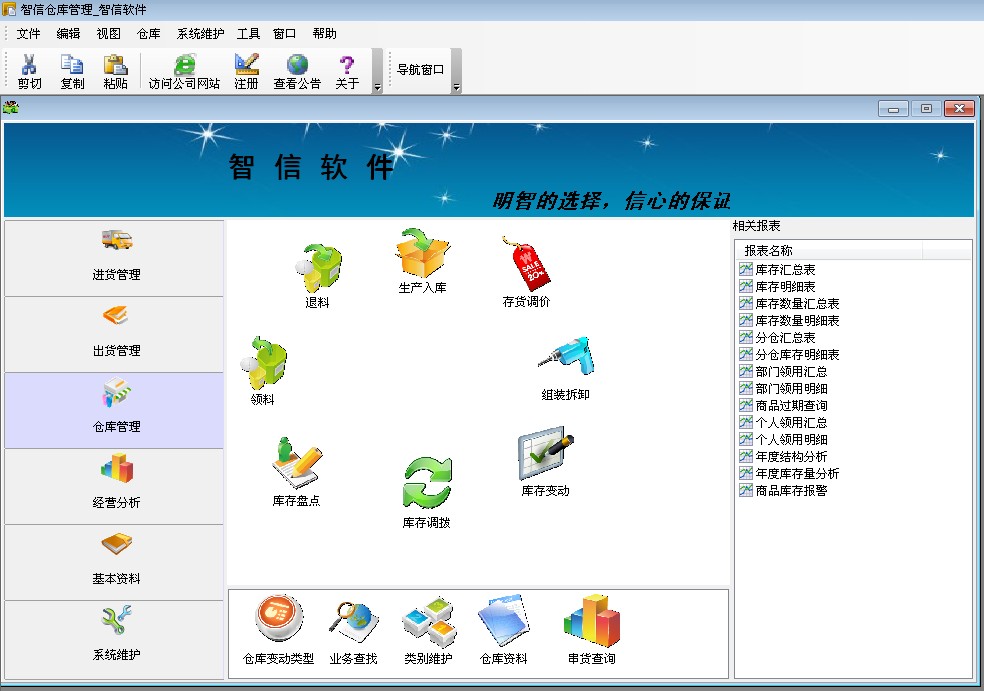
Task: Open the 个人领用汇总 report
Action: coord(783,422)
